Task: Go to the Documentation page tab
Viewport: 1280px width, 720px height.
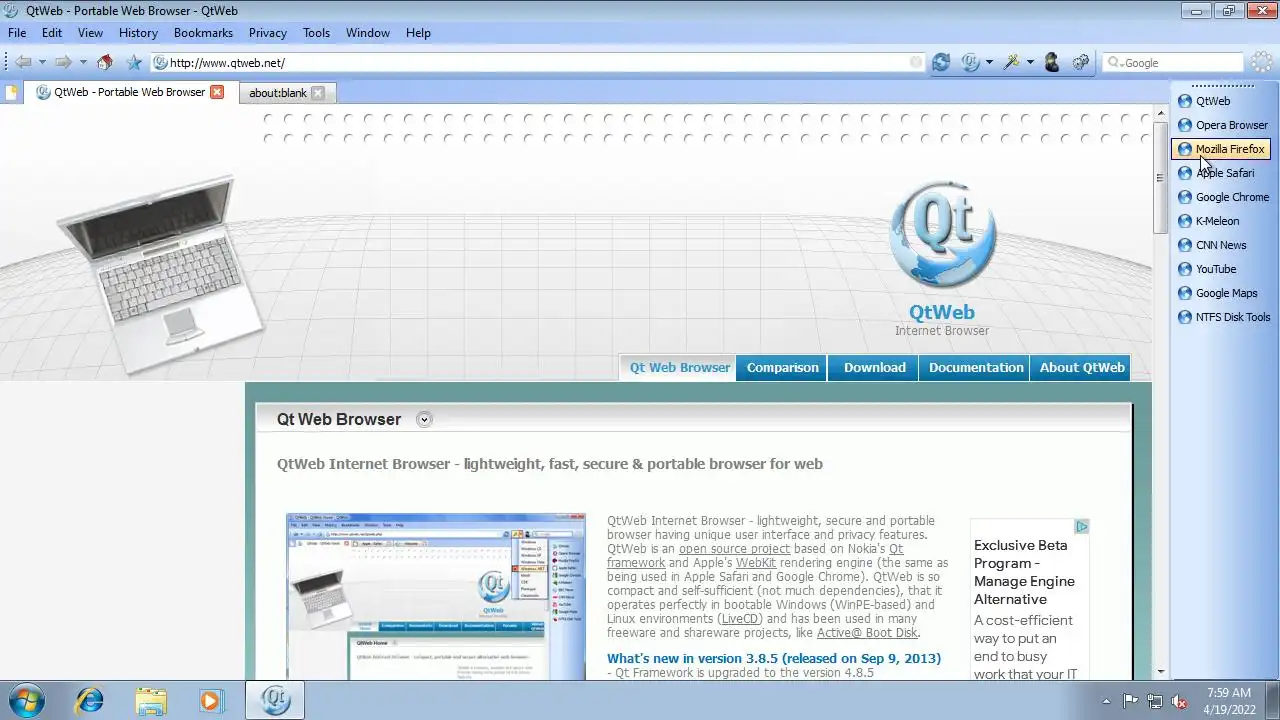Action: point(976,367)
